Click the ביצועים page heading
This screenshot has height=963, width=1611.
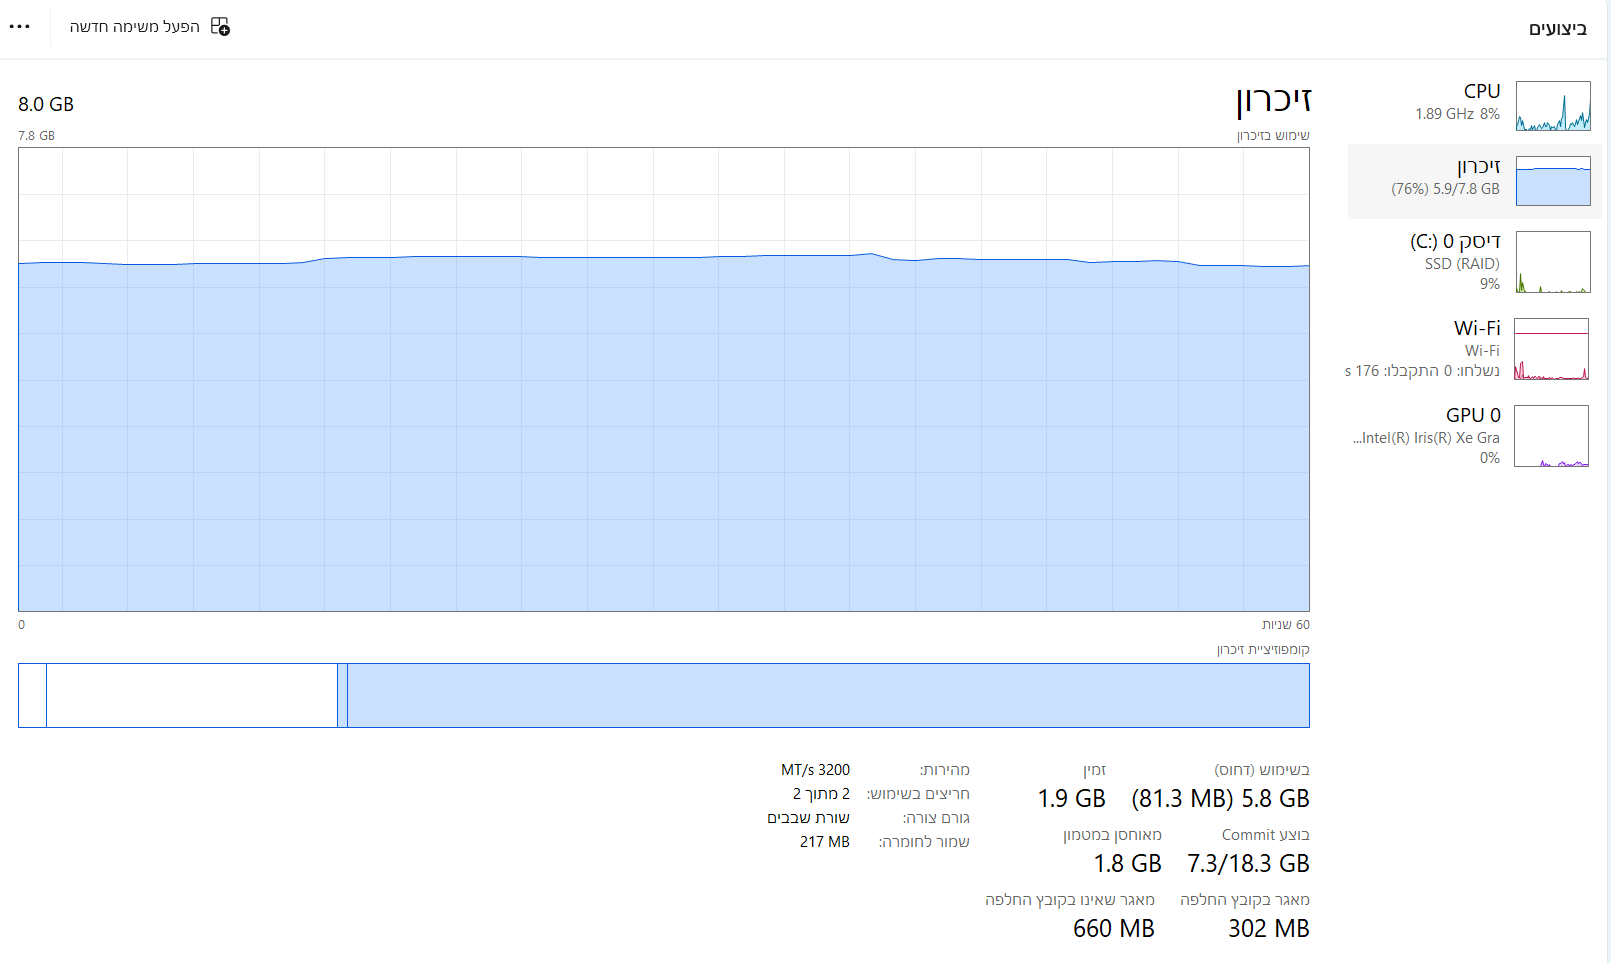pyautogui.click(x=1557, y=28)
